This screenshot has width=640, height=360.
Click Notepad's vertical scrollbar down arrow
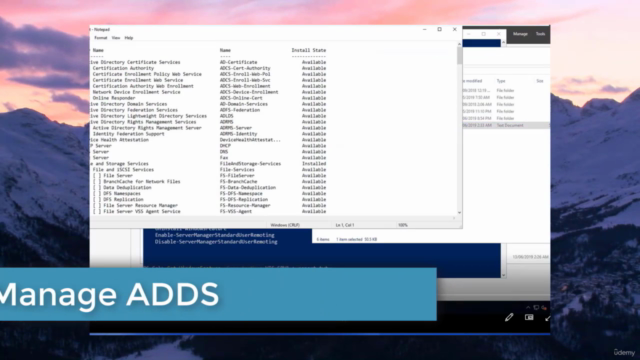click(x=460, y=213)
